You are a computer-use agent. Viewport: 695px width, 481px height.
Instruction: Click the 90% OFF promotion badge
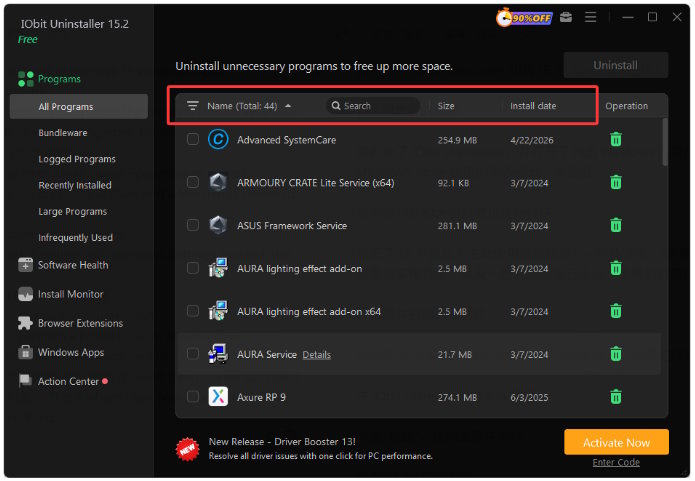524,18
